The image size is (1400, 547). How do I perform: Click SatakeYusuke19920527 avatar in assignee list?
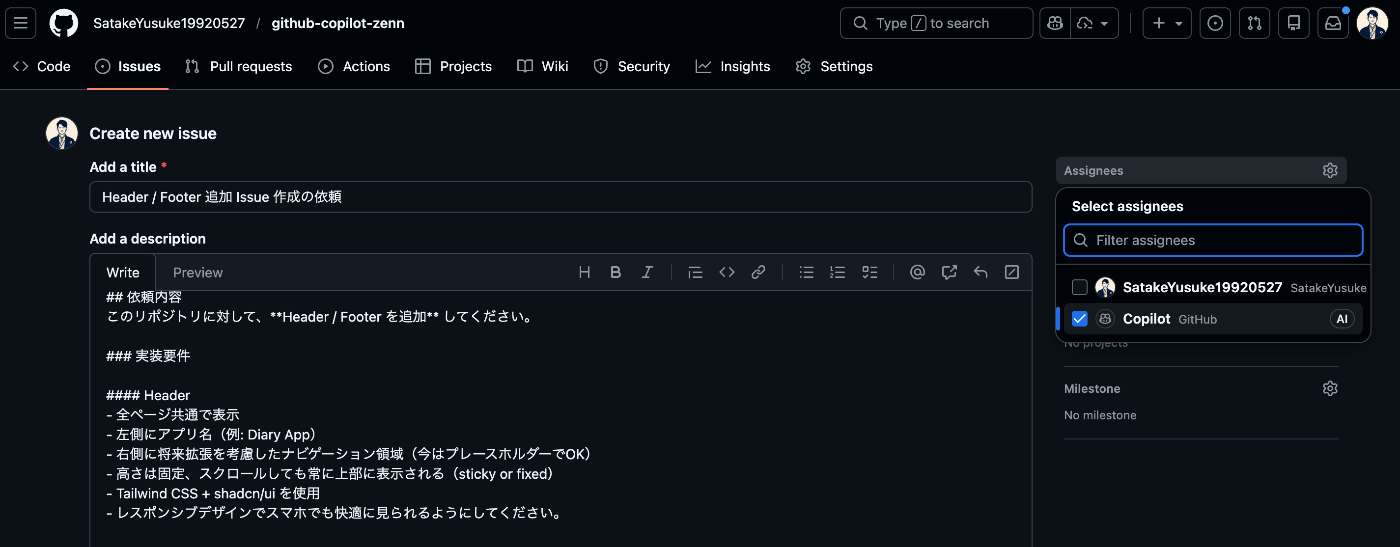click(x=1105, y=287)
